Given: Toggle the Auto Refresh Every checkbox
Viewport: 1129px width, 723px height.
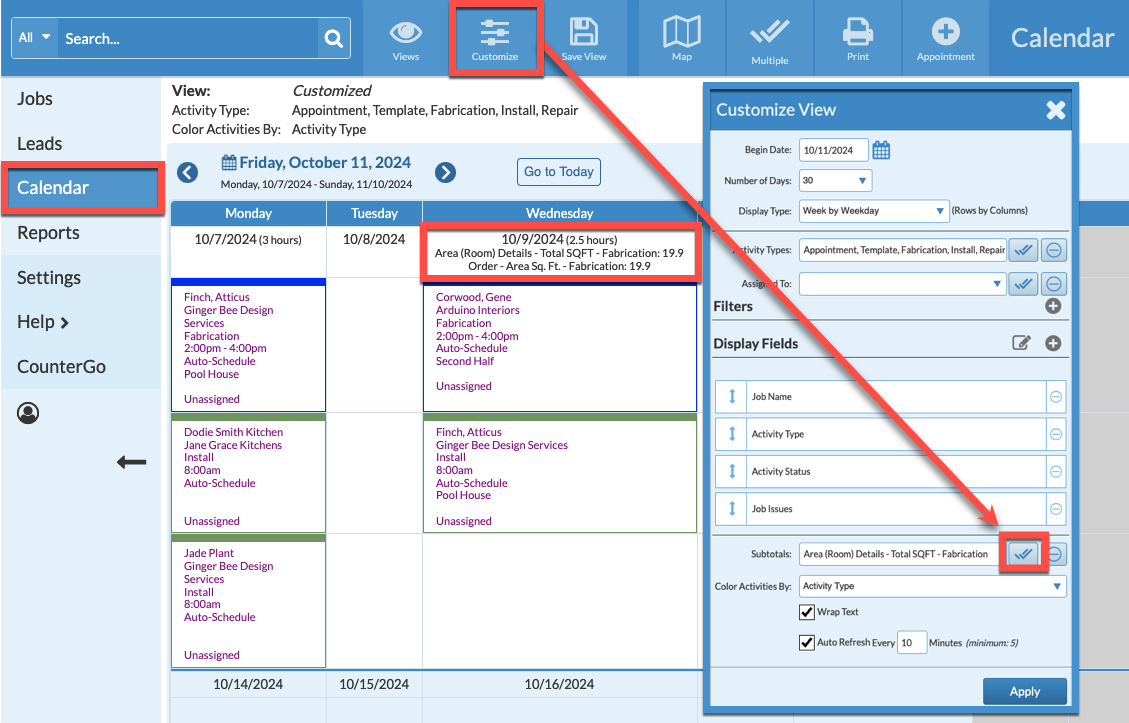Looking at the screenshot, I should (806, 642).
